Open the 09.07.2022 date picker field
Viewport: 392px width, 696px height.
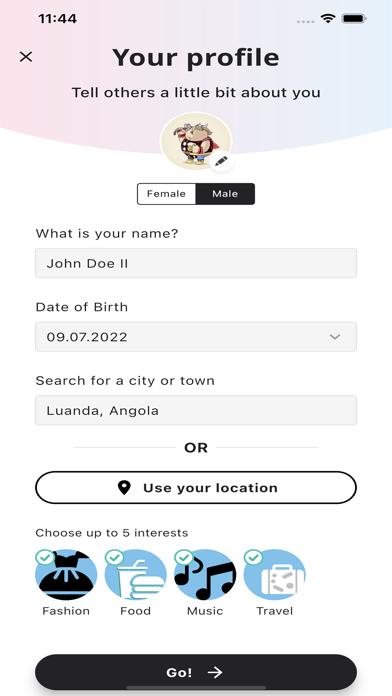point(196,337)
